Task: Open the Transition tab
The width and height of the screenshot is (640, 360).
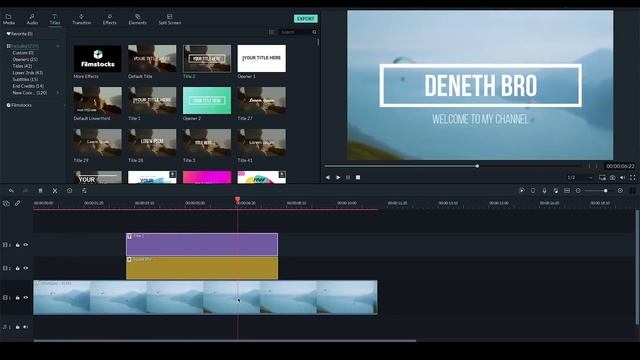Action: (81, 19)
